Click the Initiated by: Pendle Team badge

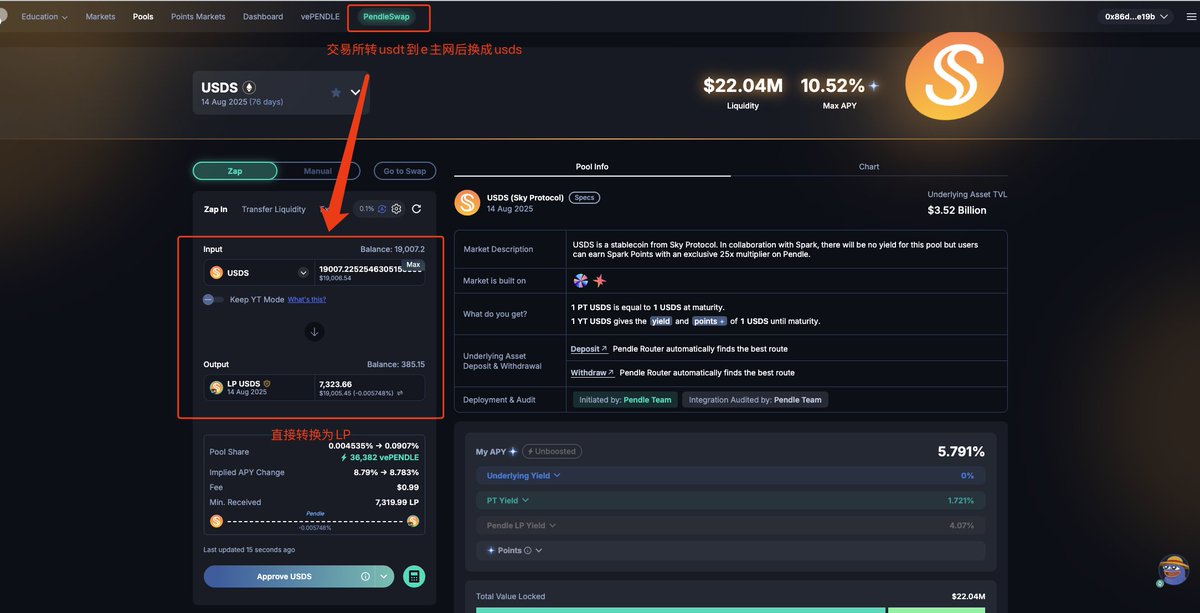pyautogui.click(x=625, y=400)
